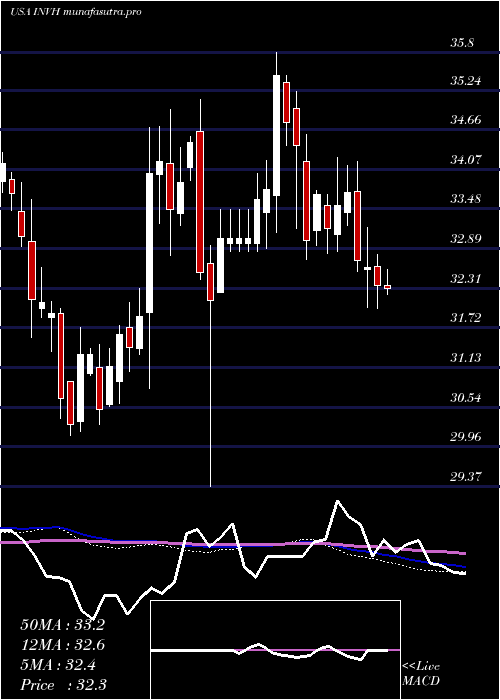Screen dimensions: 500x700
Task: Click the USA INVH munafasutra.pro title text
Action: (x=76, y=12)
